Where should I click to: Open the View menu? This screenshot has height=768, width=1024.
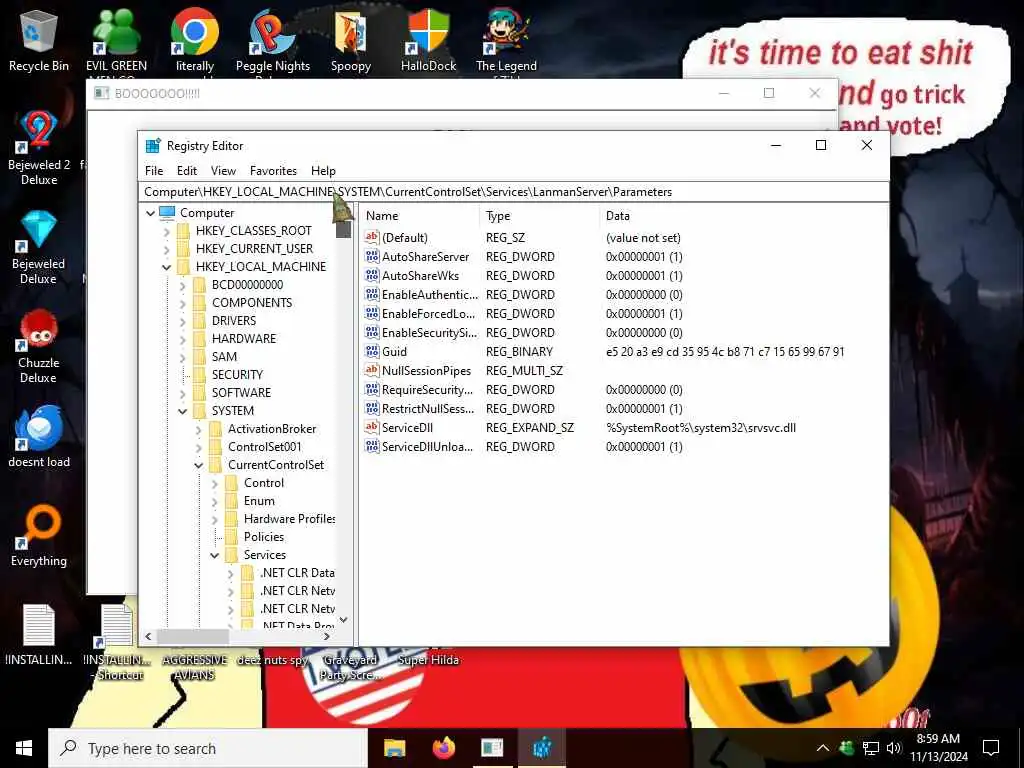(x=223, y=170)
